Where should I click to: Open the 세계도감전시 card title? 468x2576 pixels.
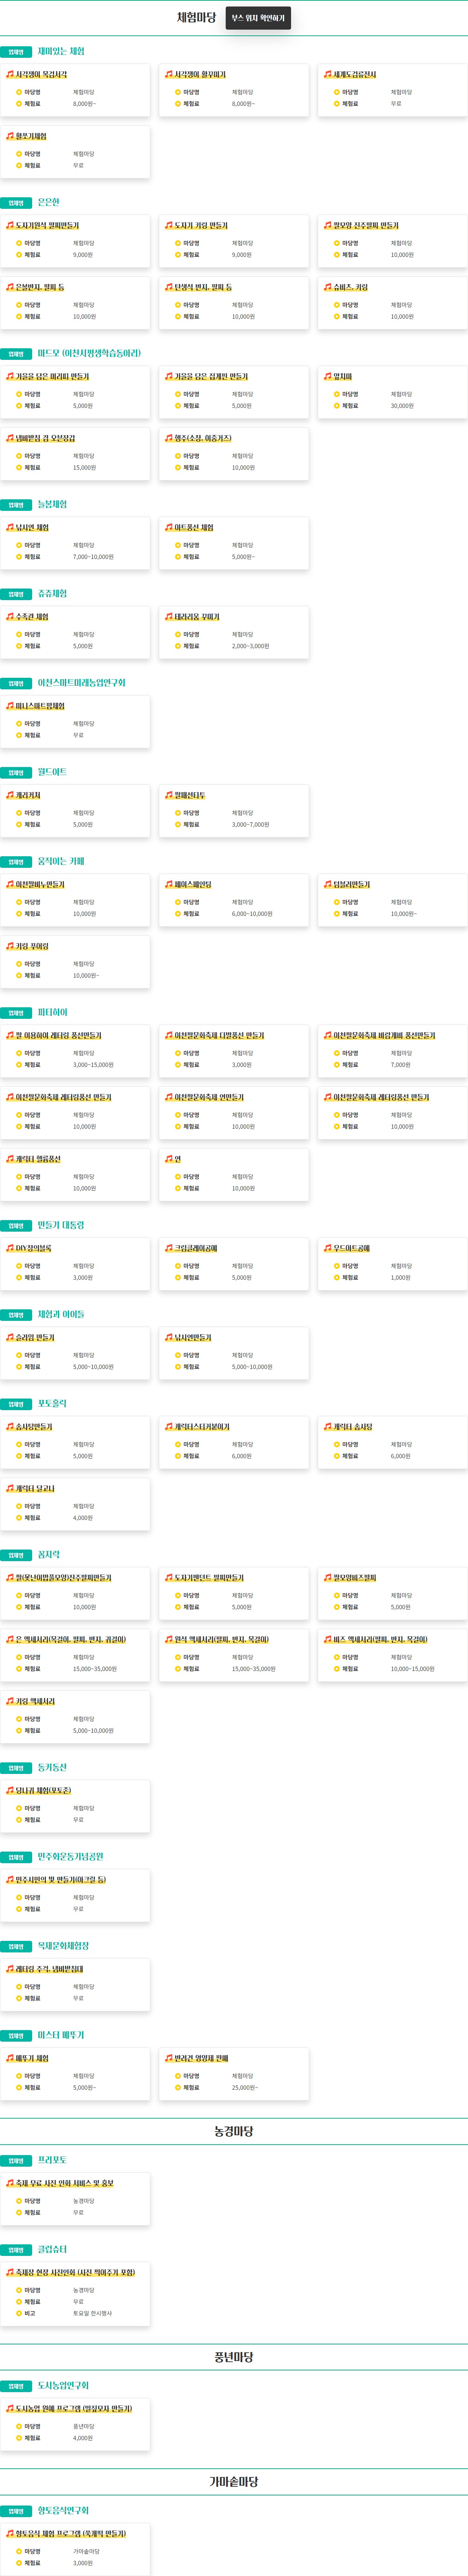tap(355, 74)
